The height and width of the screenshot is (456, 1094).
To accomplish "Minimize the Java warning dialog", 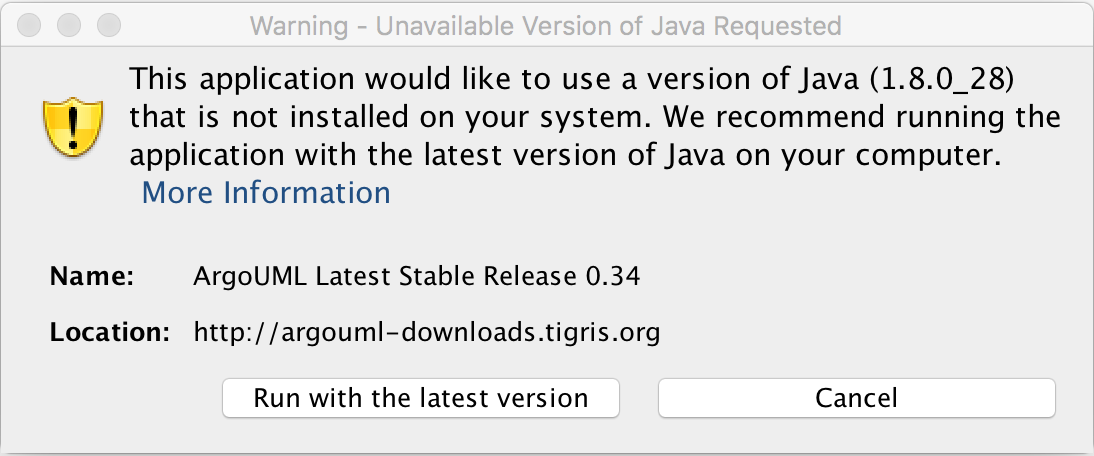I will pos(69,24).
